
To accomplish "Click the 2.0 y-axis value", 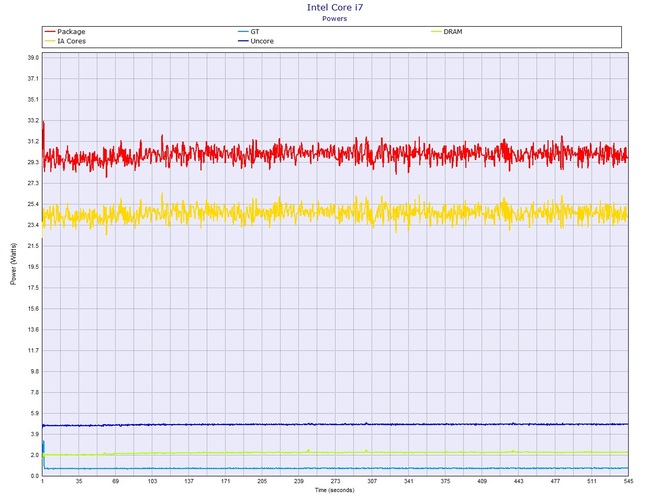I will pyautogui.click(x=35, y=455).
